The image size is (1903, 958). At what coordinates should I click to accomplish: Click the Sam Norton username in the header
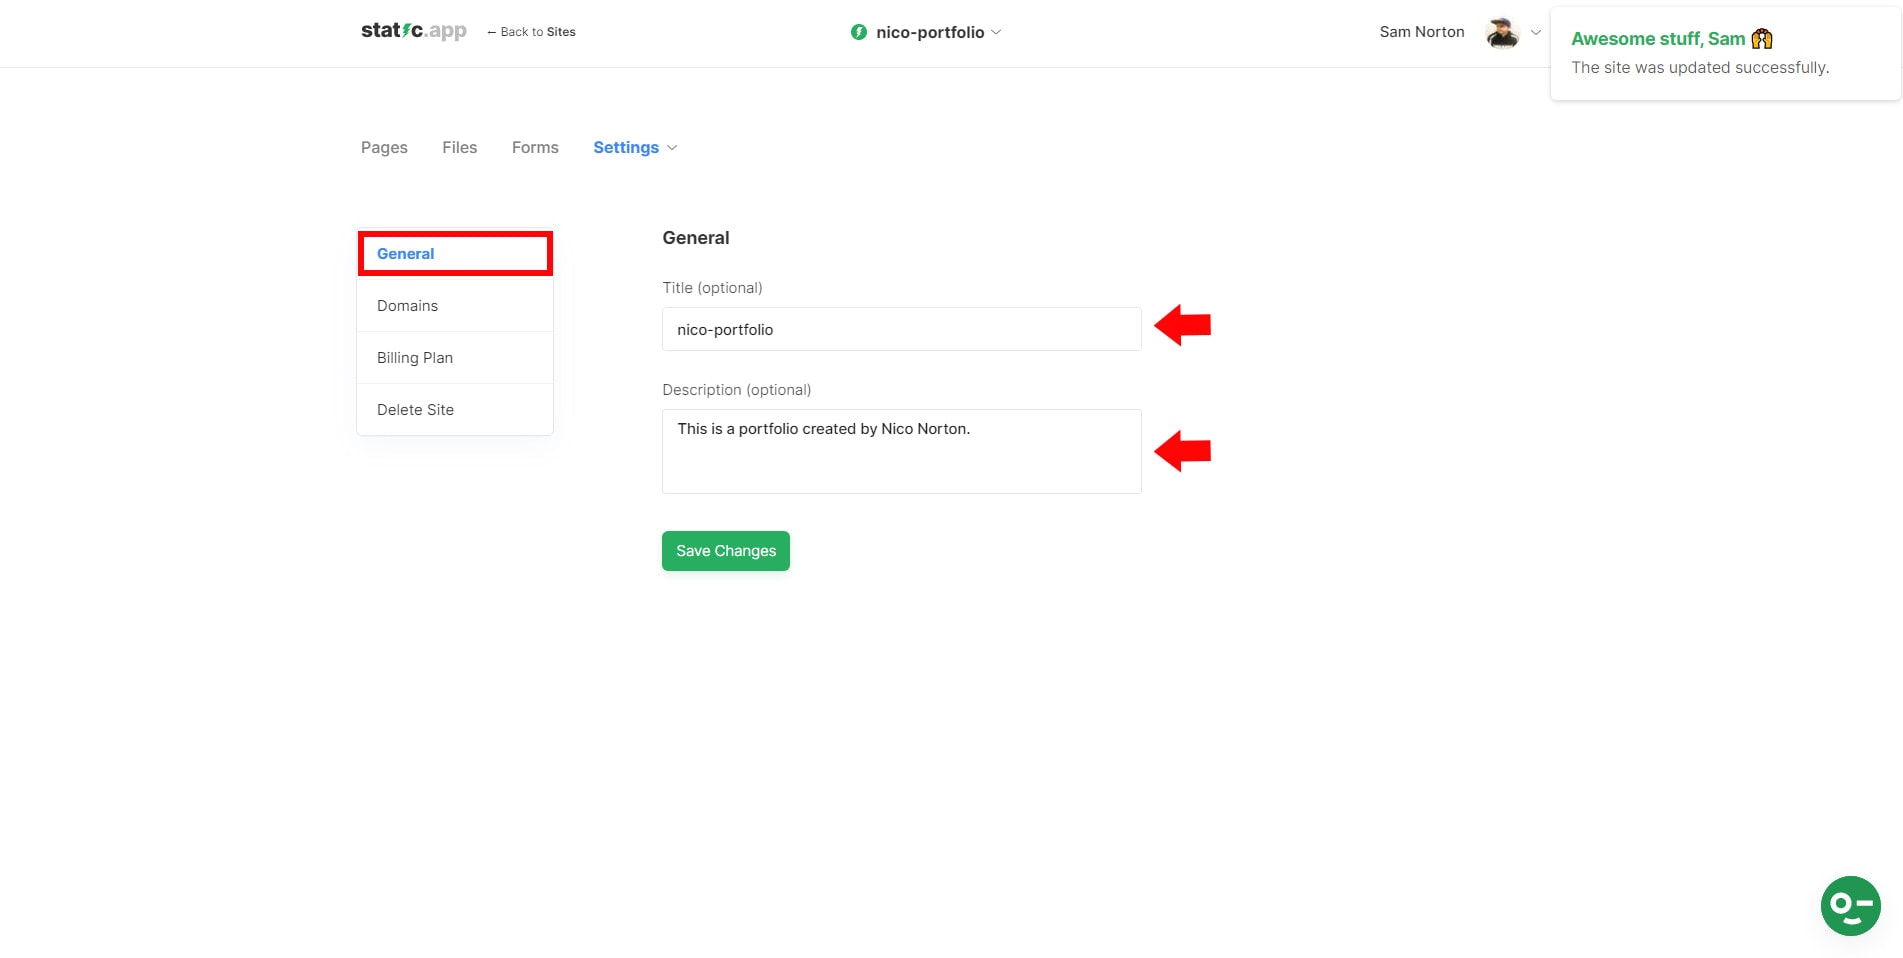pos(1421,31)
